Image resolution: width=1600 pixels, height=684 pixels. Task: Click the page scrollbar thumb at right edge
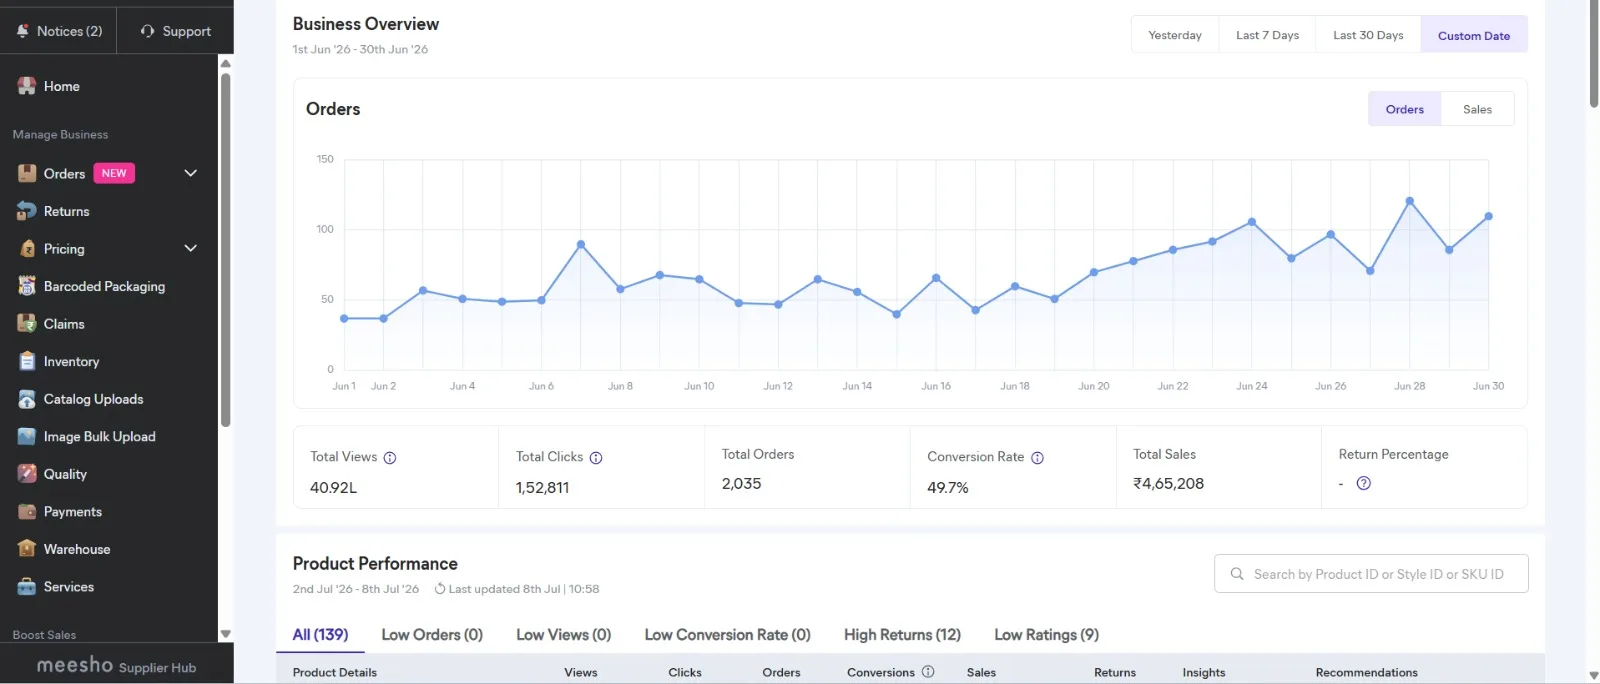coord(1594,55)
